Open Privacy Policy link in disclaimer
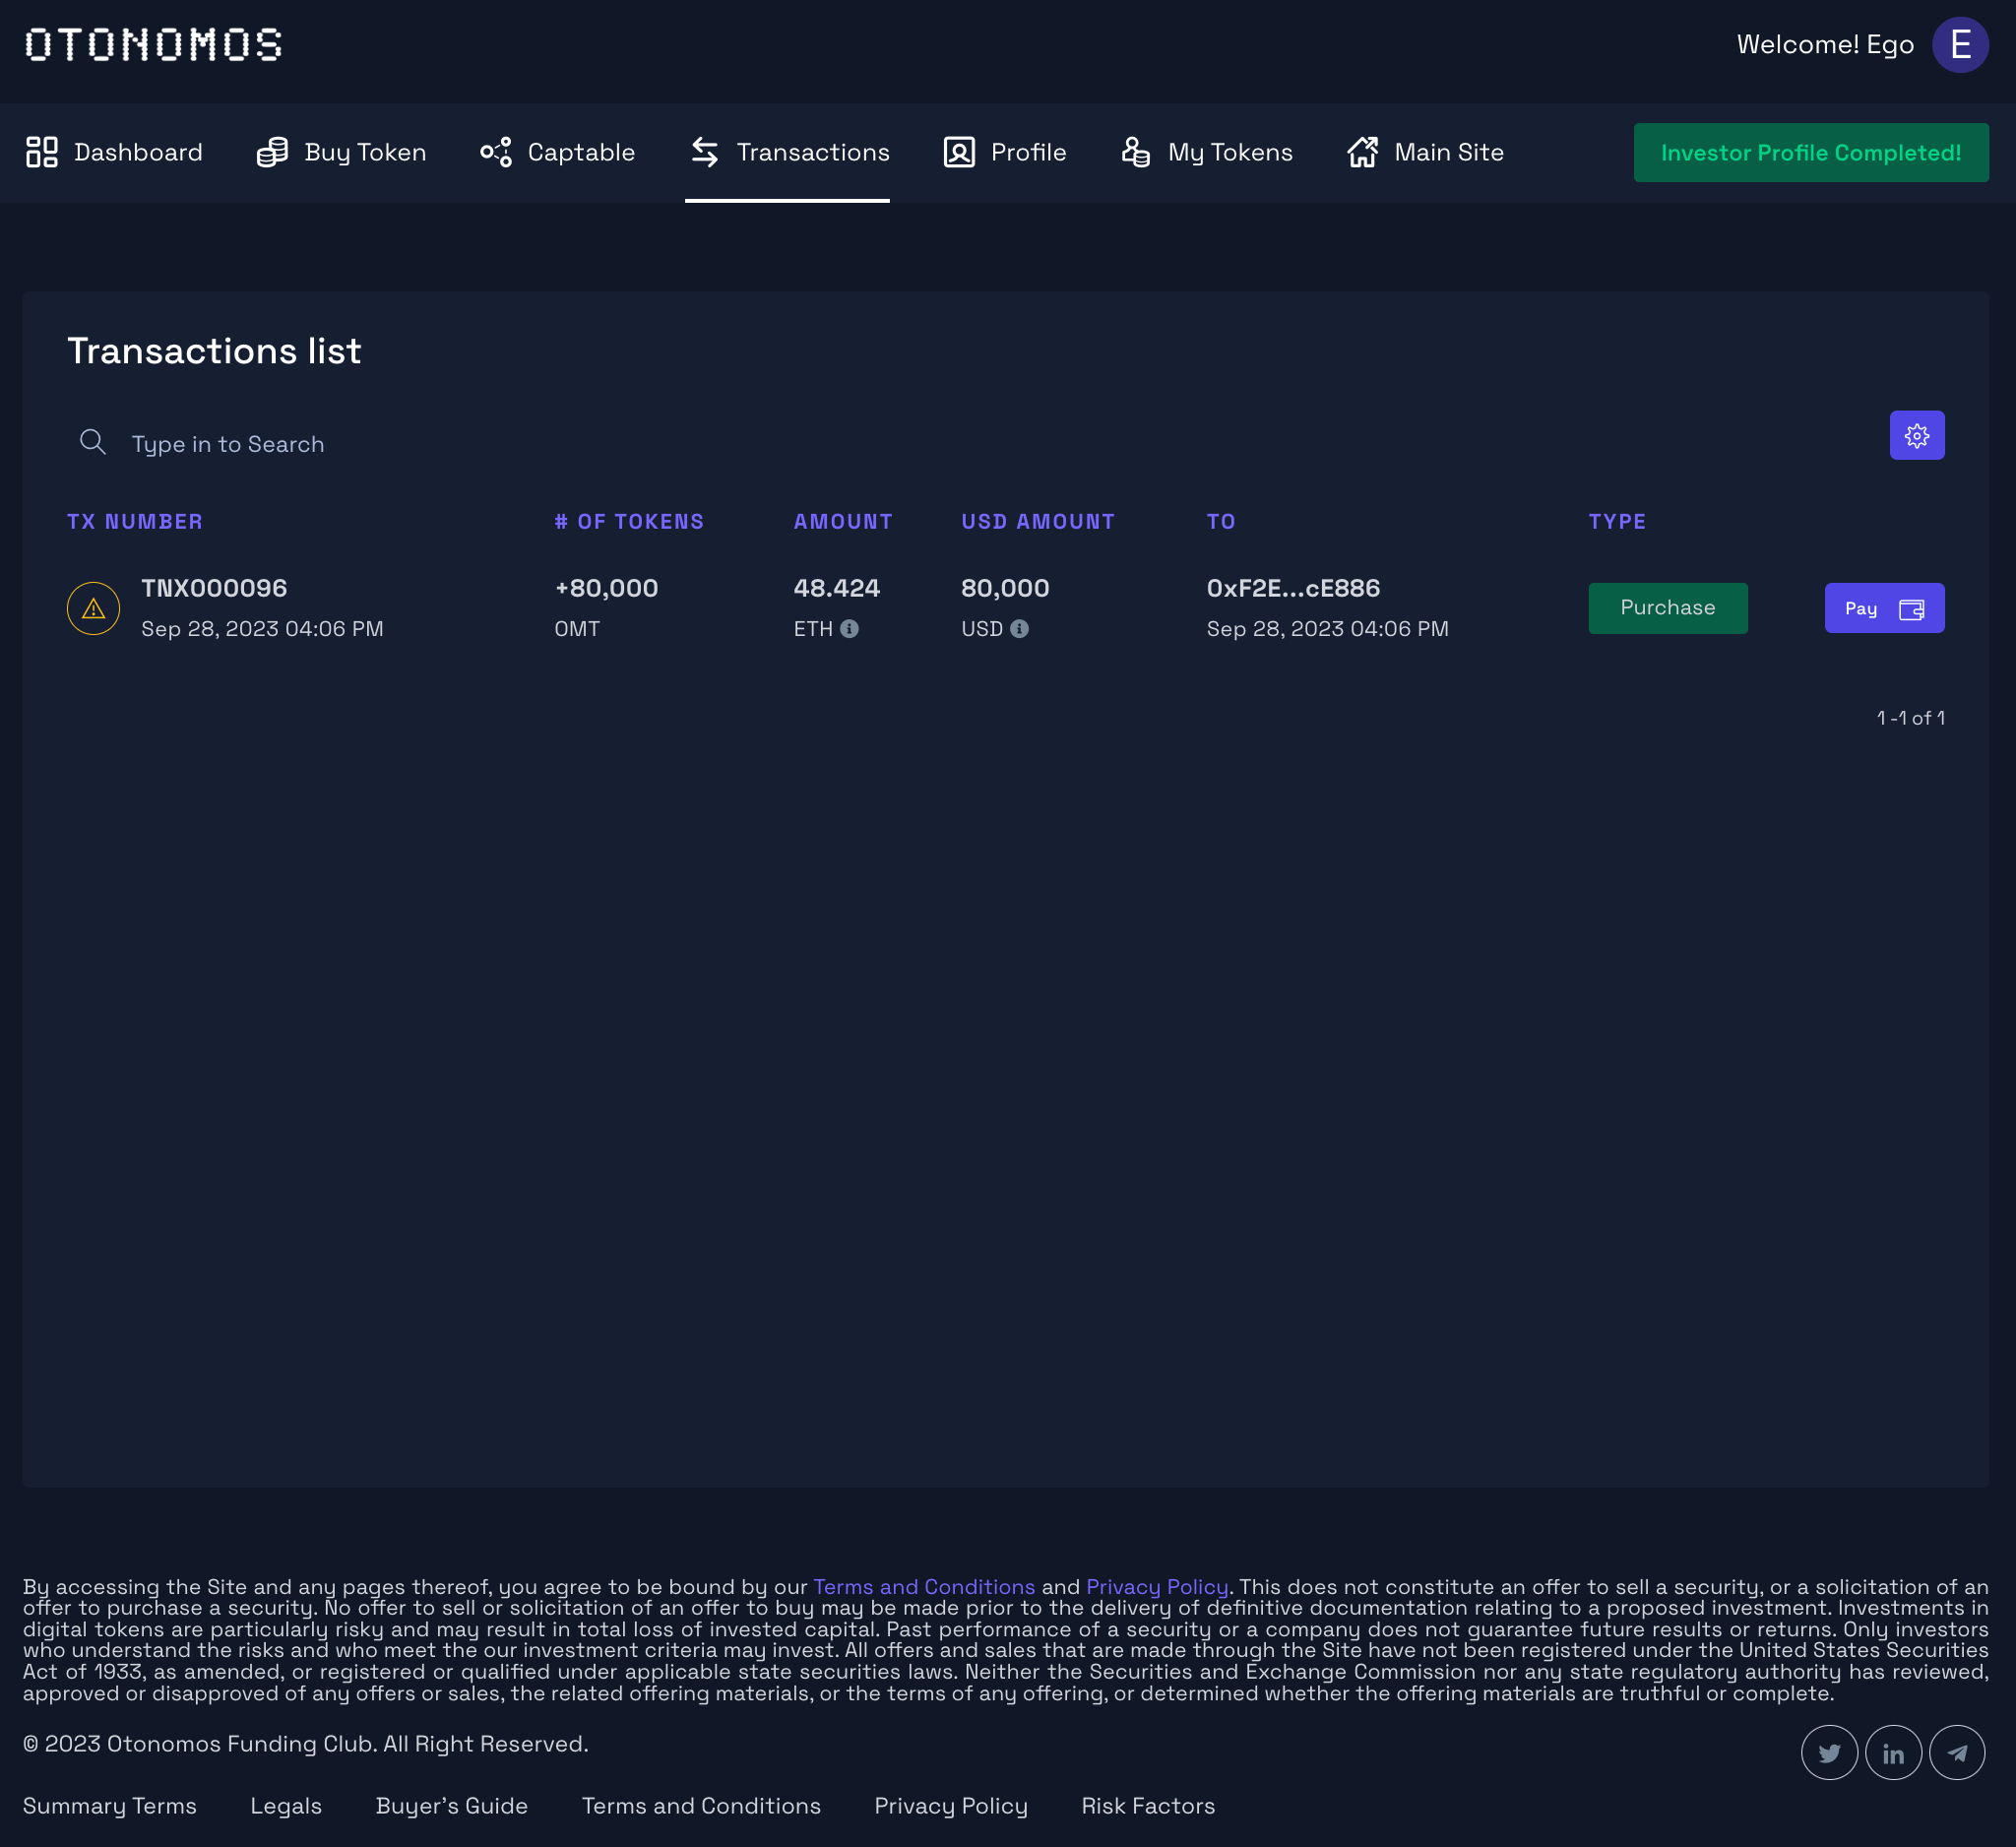 click(x=1157, y=1587)
